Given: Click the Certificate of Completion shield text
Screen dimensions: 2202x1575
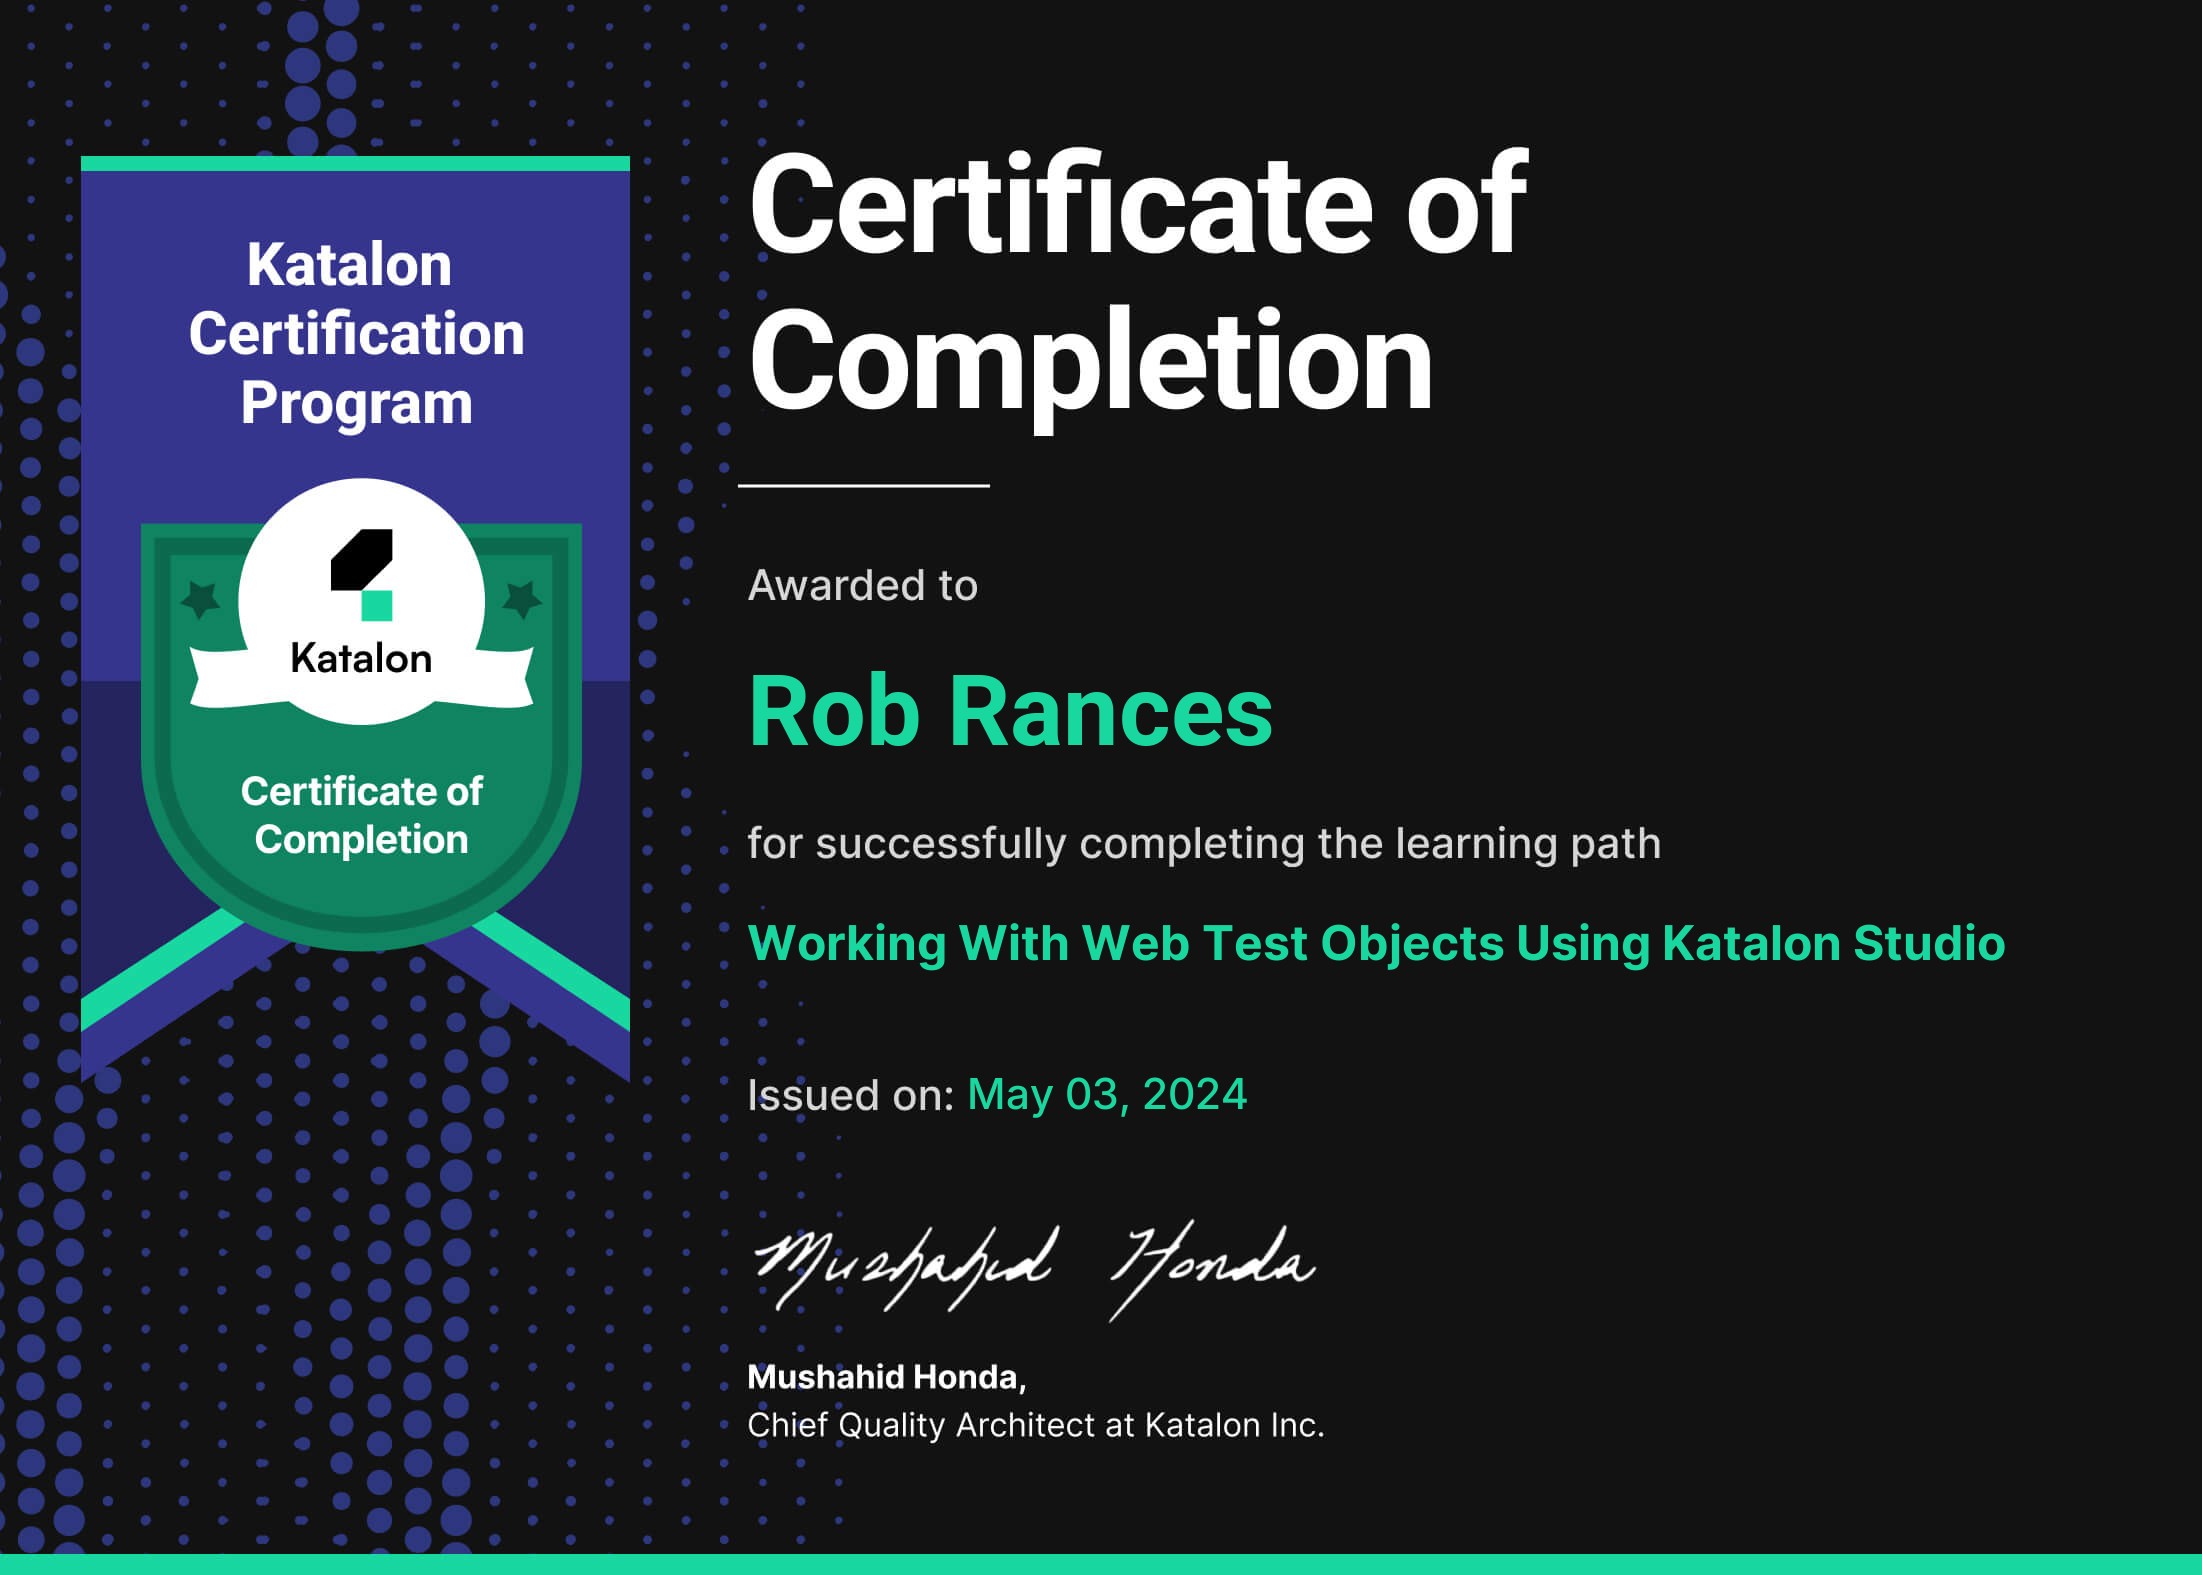Looking at the screenshot, I should pos(361,815).
